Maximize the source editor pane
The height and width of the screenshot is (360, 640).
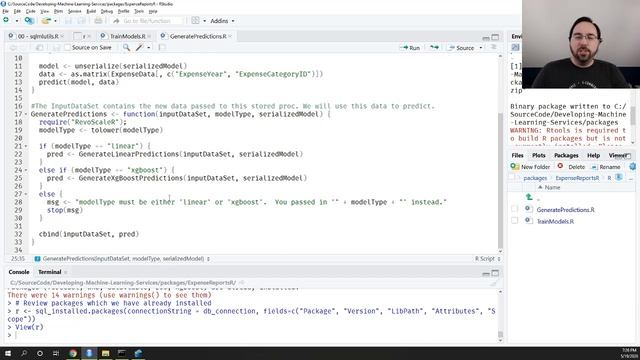[x=495, y=37]
